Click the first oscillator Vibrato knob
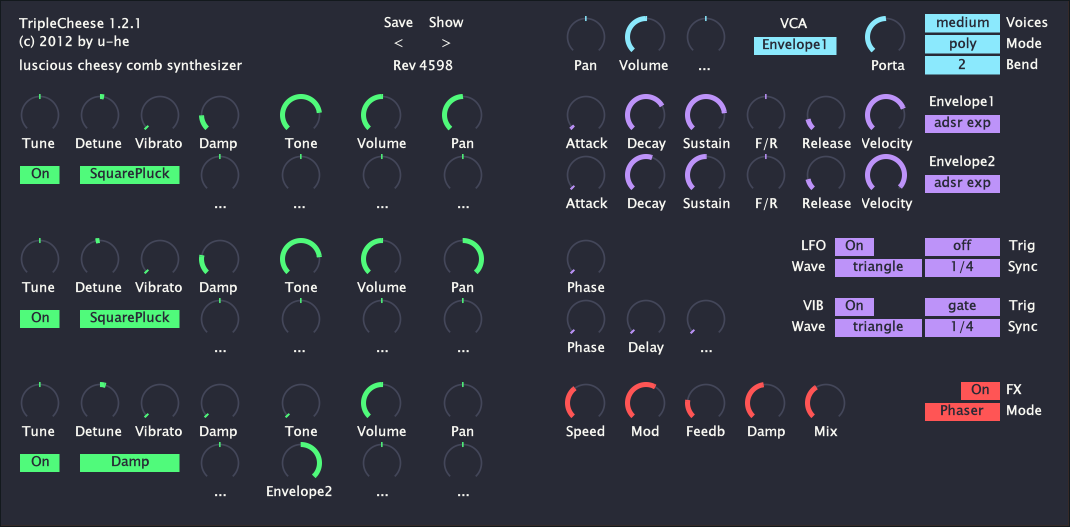Screen dimensions: 1070x527 [160, 114]
